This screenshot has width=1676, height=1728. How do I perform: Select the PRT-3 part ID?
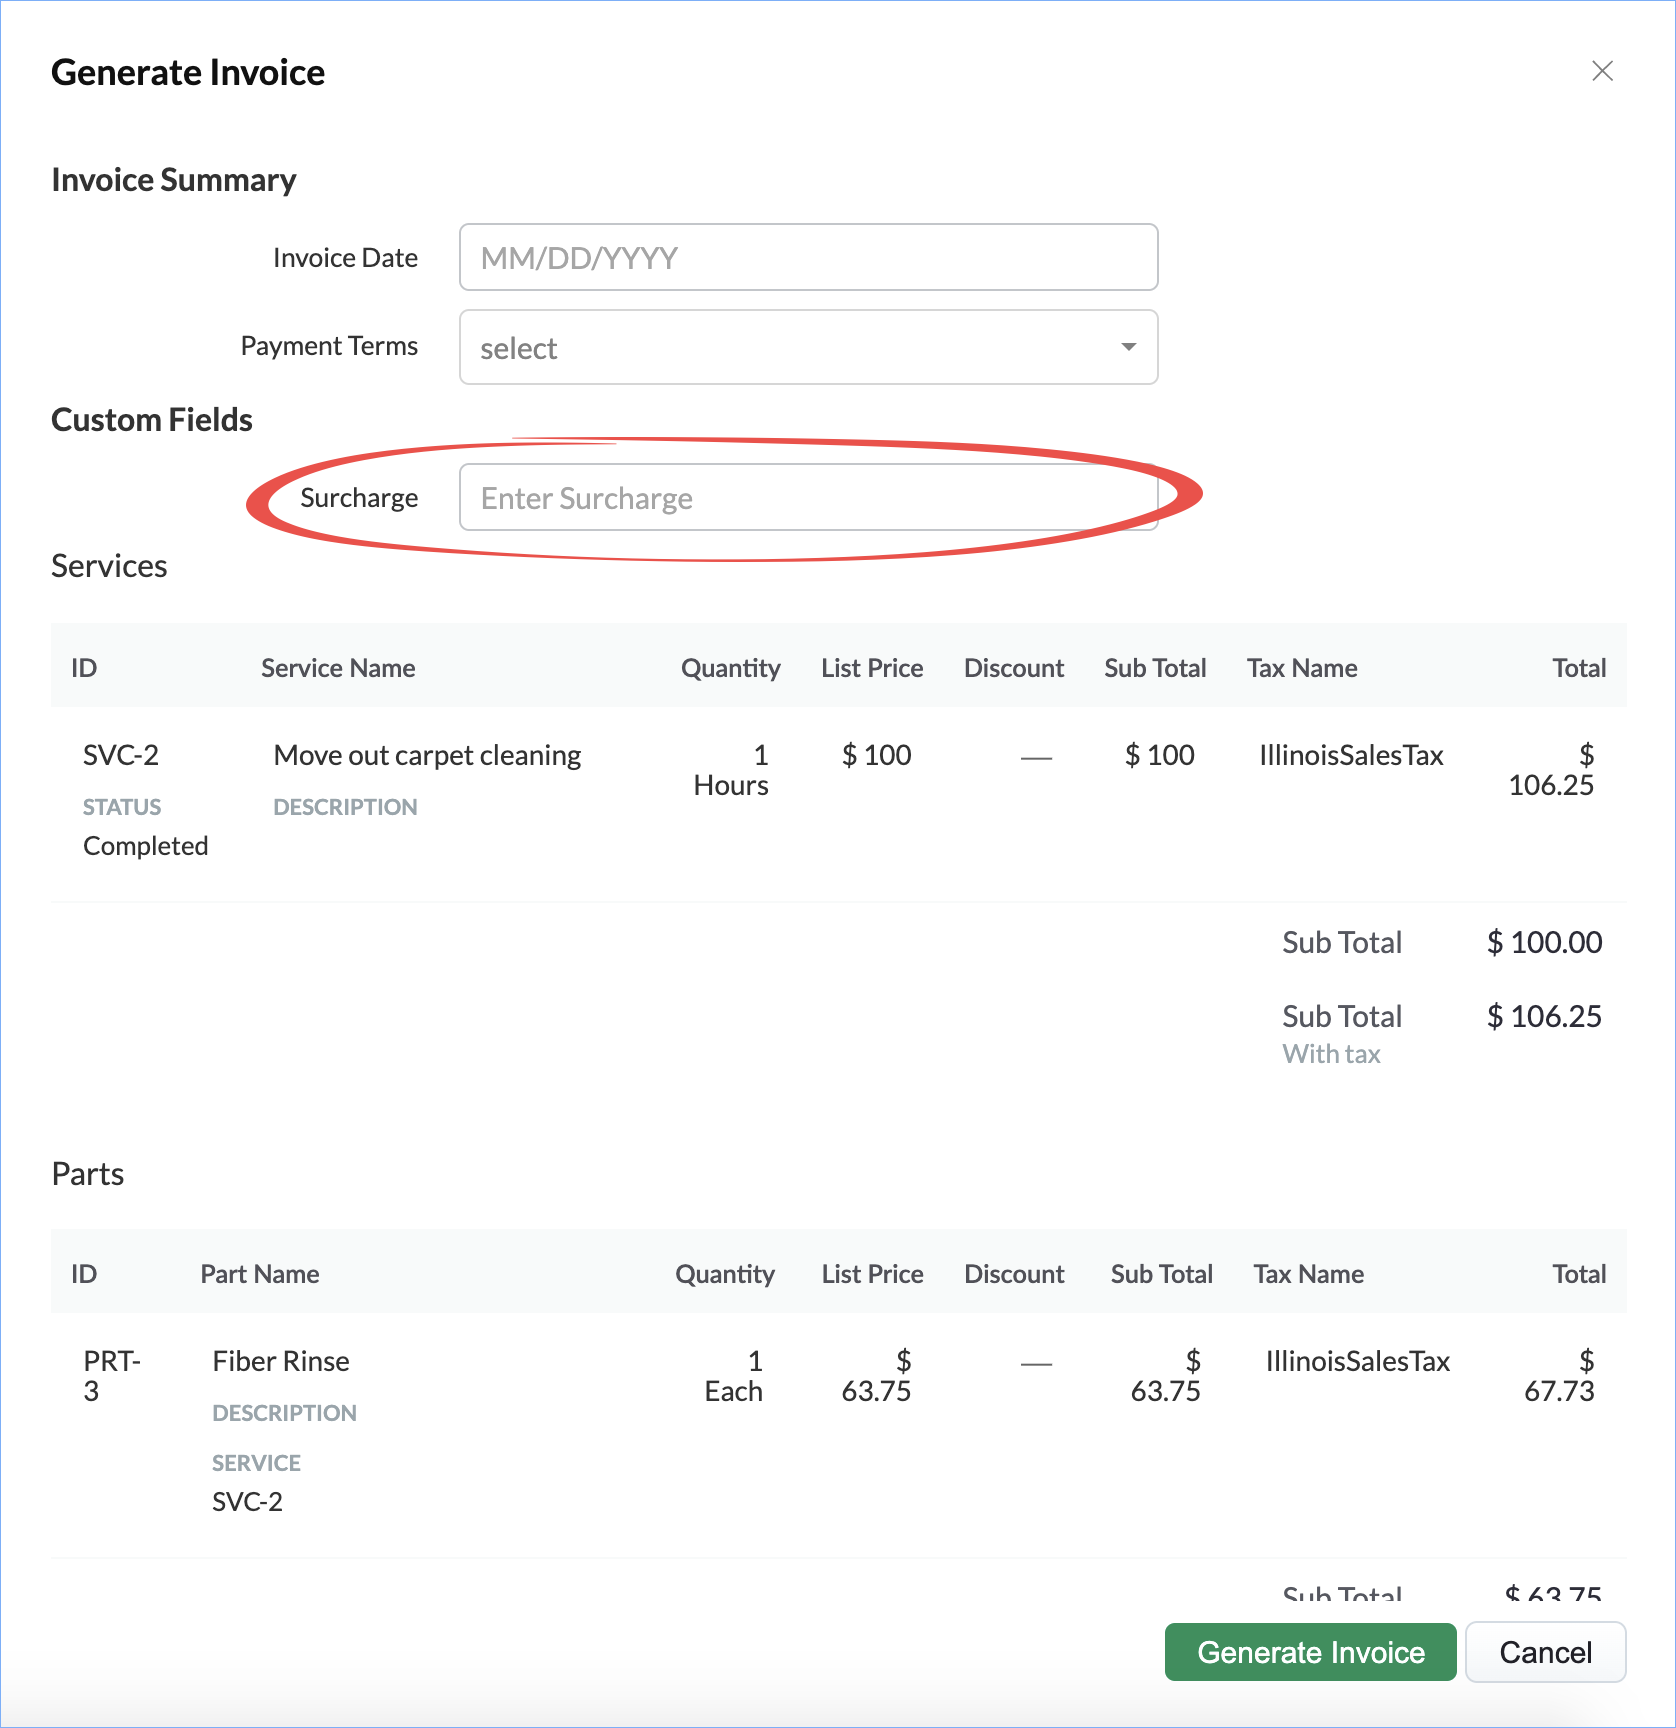(110, 1375)
